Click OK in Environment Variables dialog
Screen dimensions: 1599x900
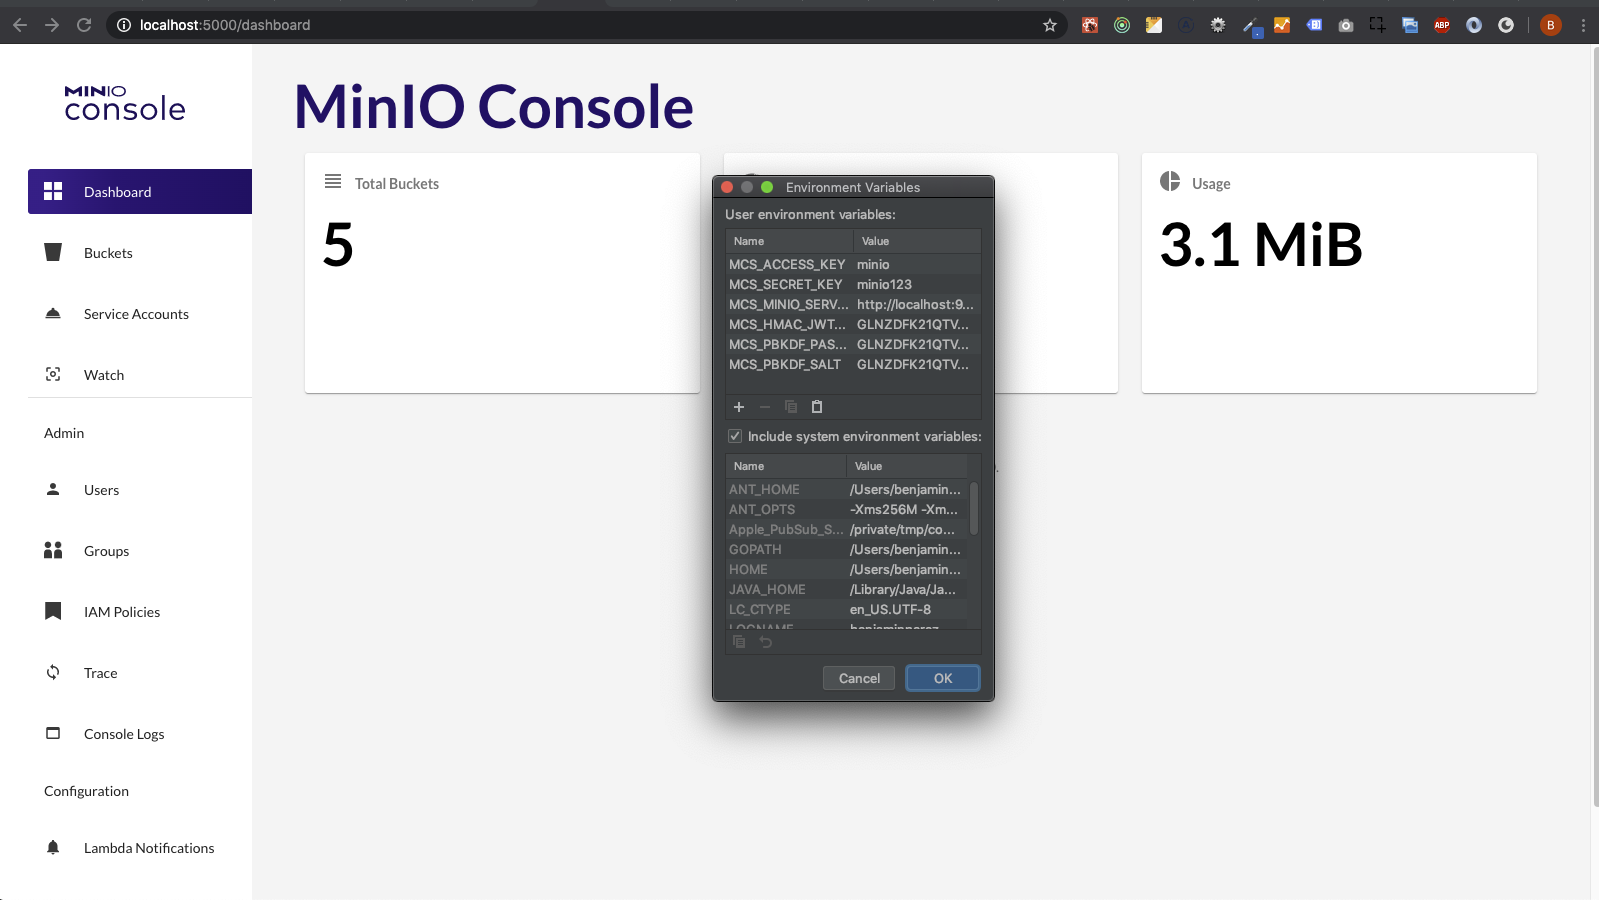943,678
